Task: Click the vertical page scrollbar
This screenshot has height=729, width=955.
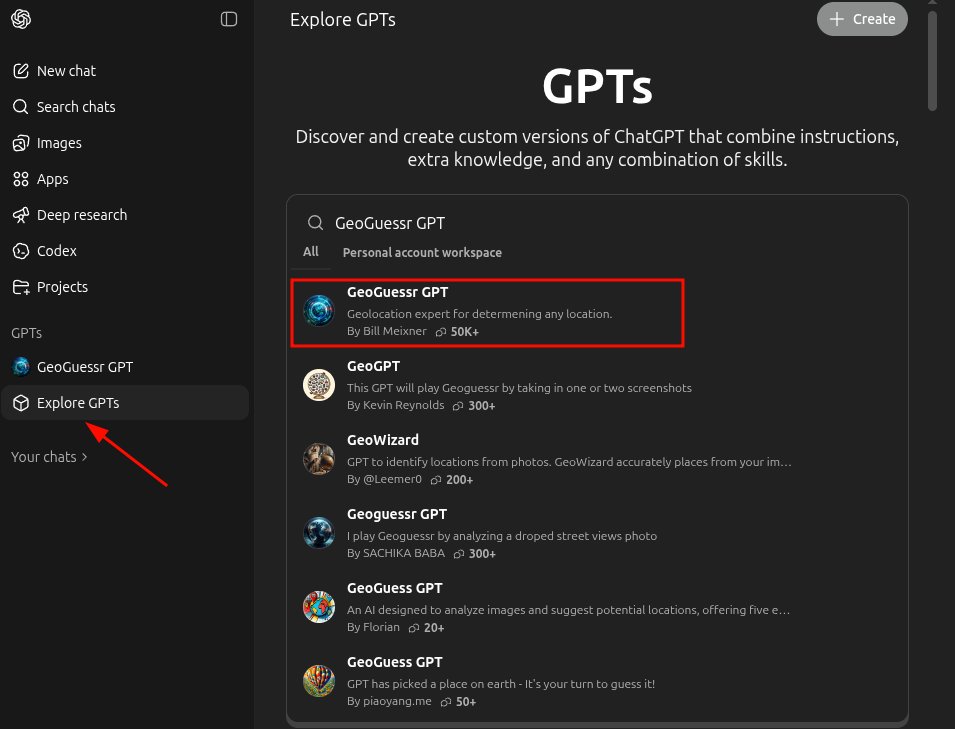Action: tap(932, 61)
